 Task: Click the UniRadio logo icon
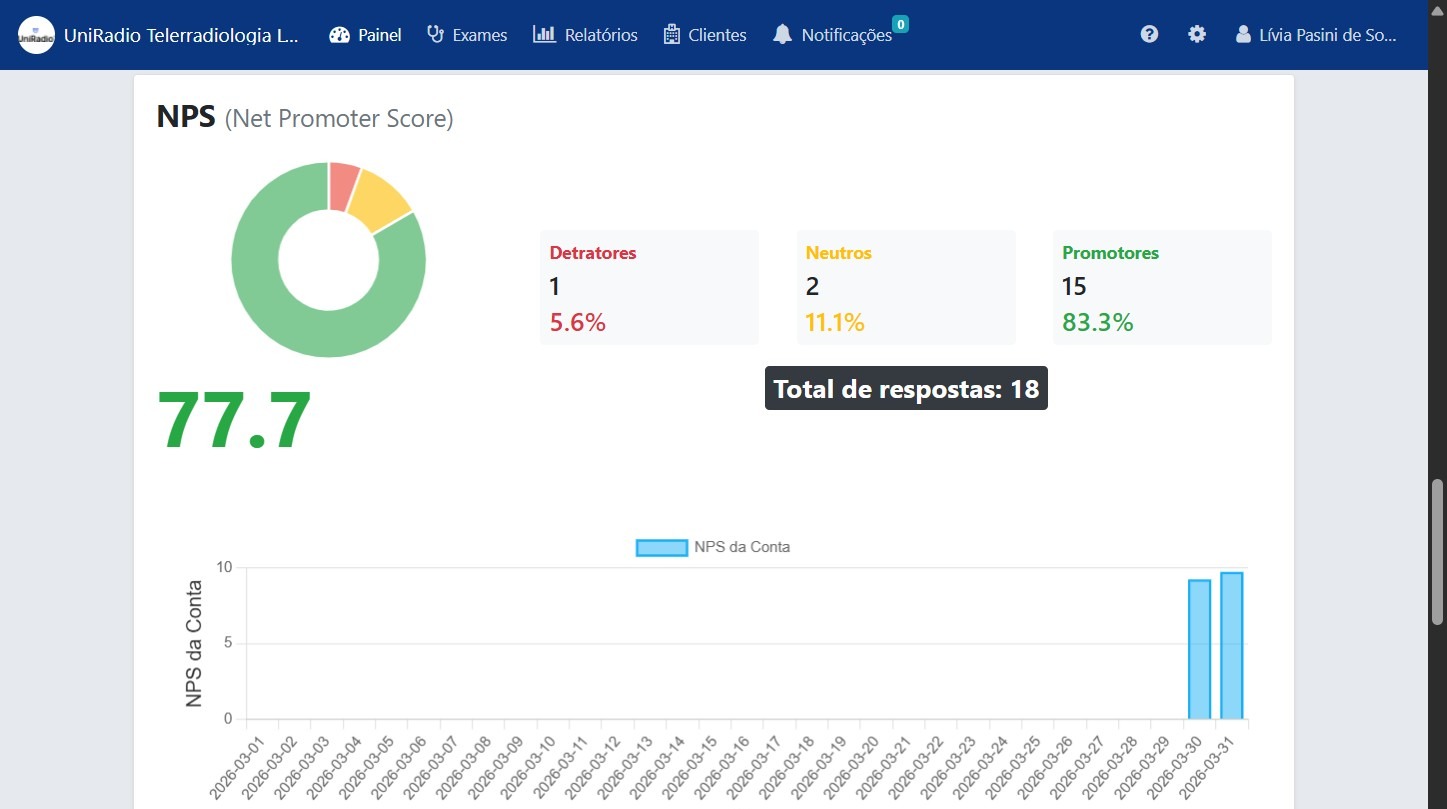36,35
